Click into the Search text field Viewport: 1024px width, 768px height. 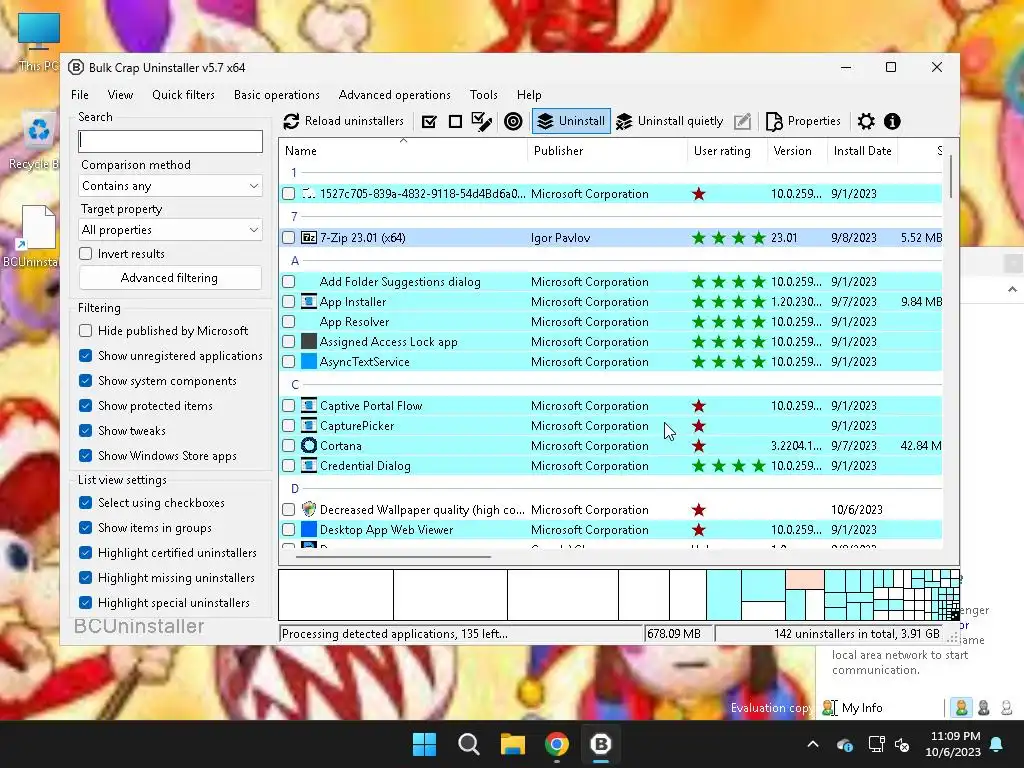(x=170, y=141)
